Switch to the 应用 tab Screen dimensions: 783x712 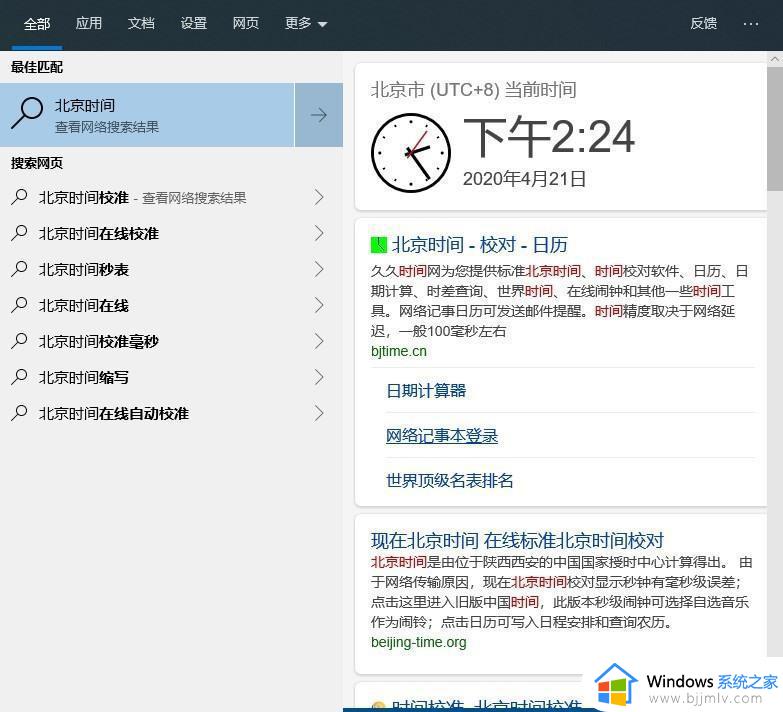point(89,23)
